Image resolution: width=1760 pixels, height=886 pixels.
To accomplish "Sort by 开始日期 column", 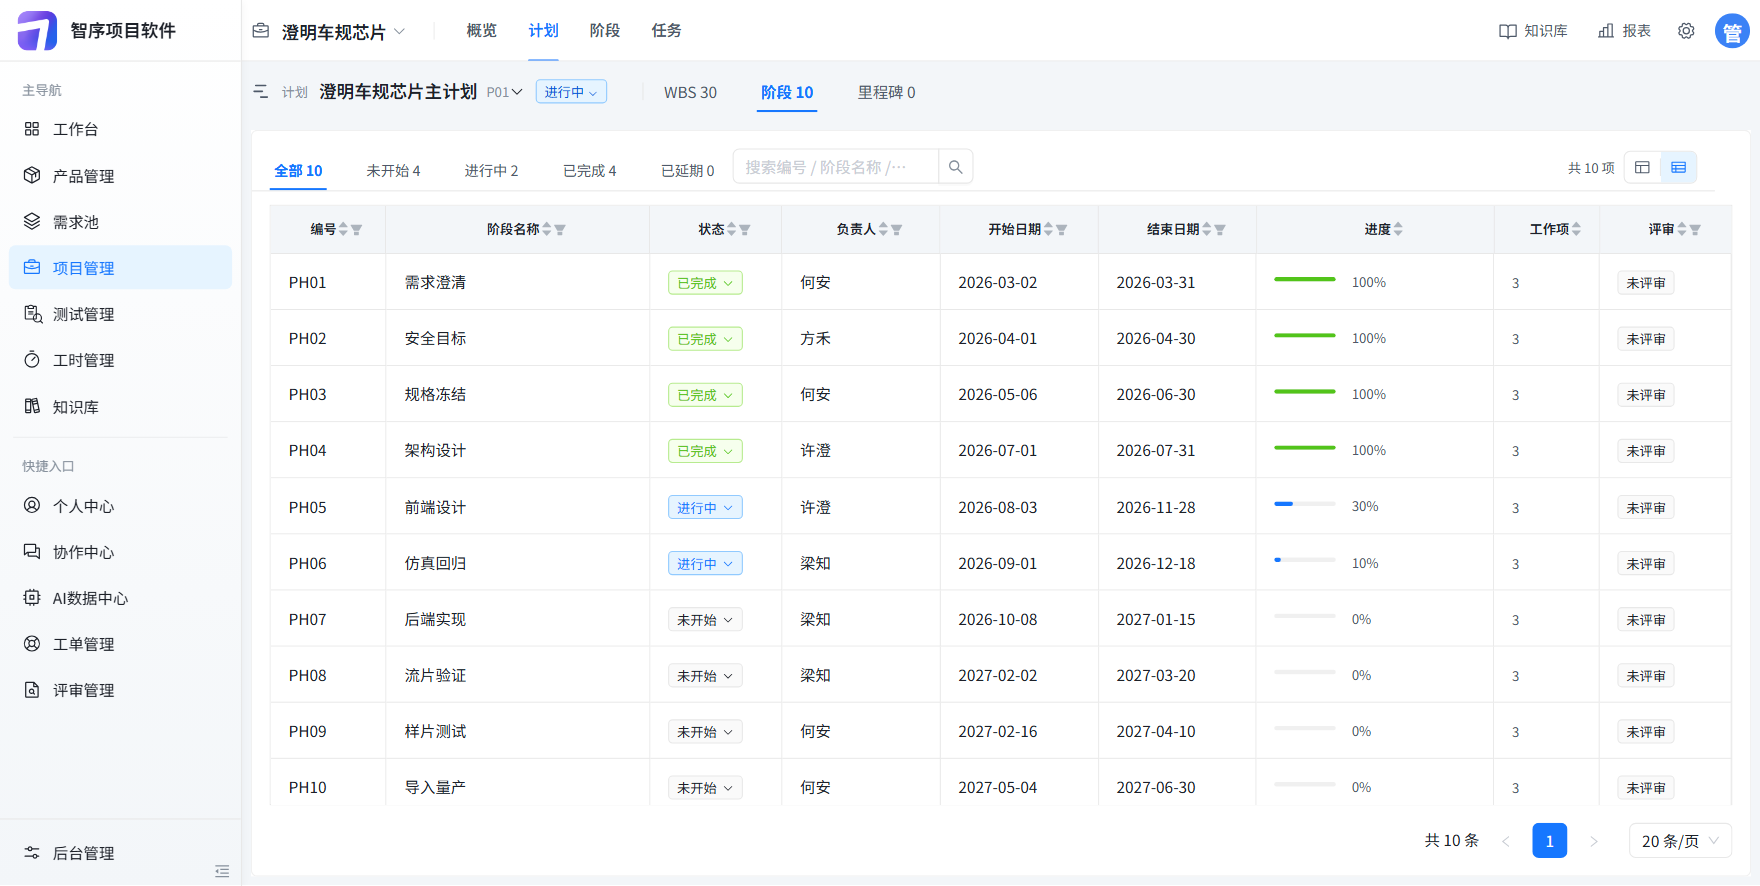I will pos(1048,229).
